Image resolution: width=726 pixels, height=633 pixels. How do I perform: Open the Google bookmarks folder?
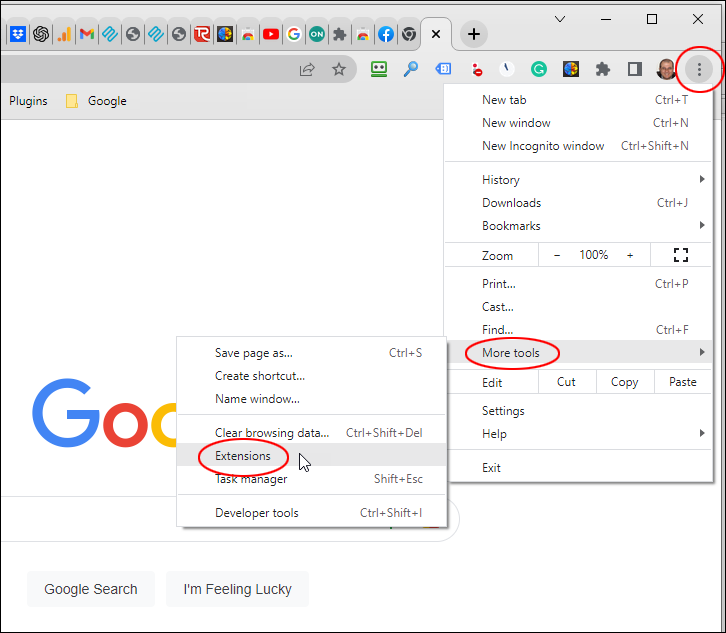point(96,101)
